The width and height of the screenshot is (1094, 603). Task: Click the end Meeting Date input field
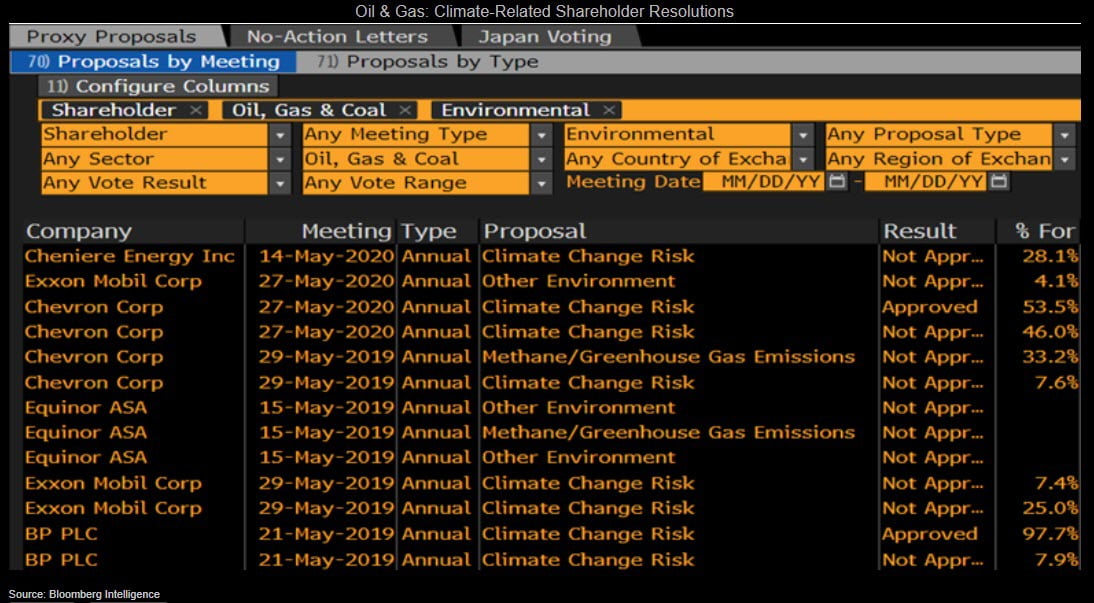(926, 182)
